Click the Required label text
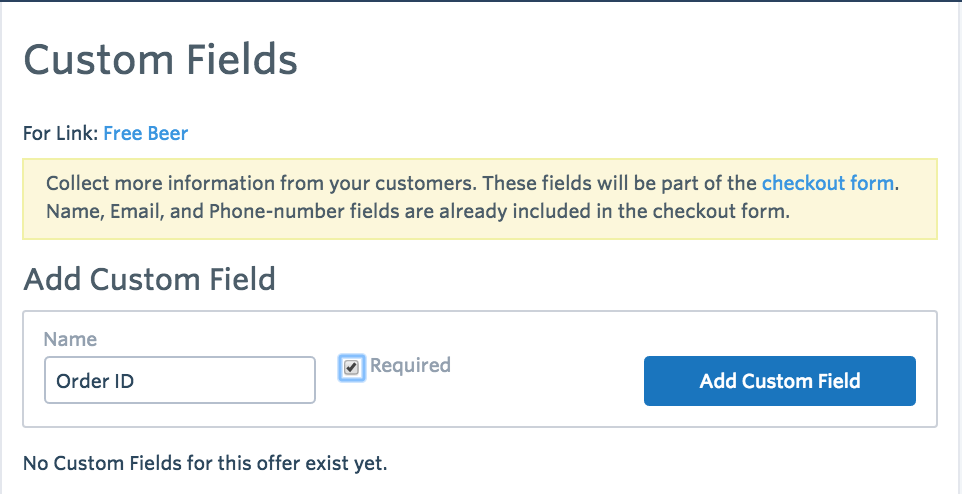 pos(410,366)
